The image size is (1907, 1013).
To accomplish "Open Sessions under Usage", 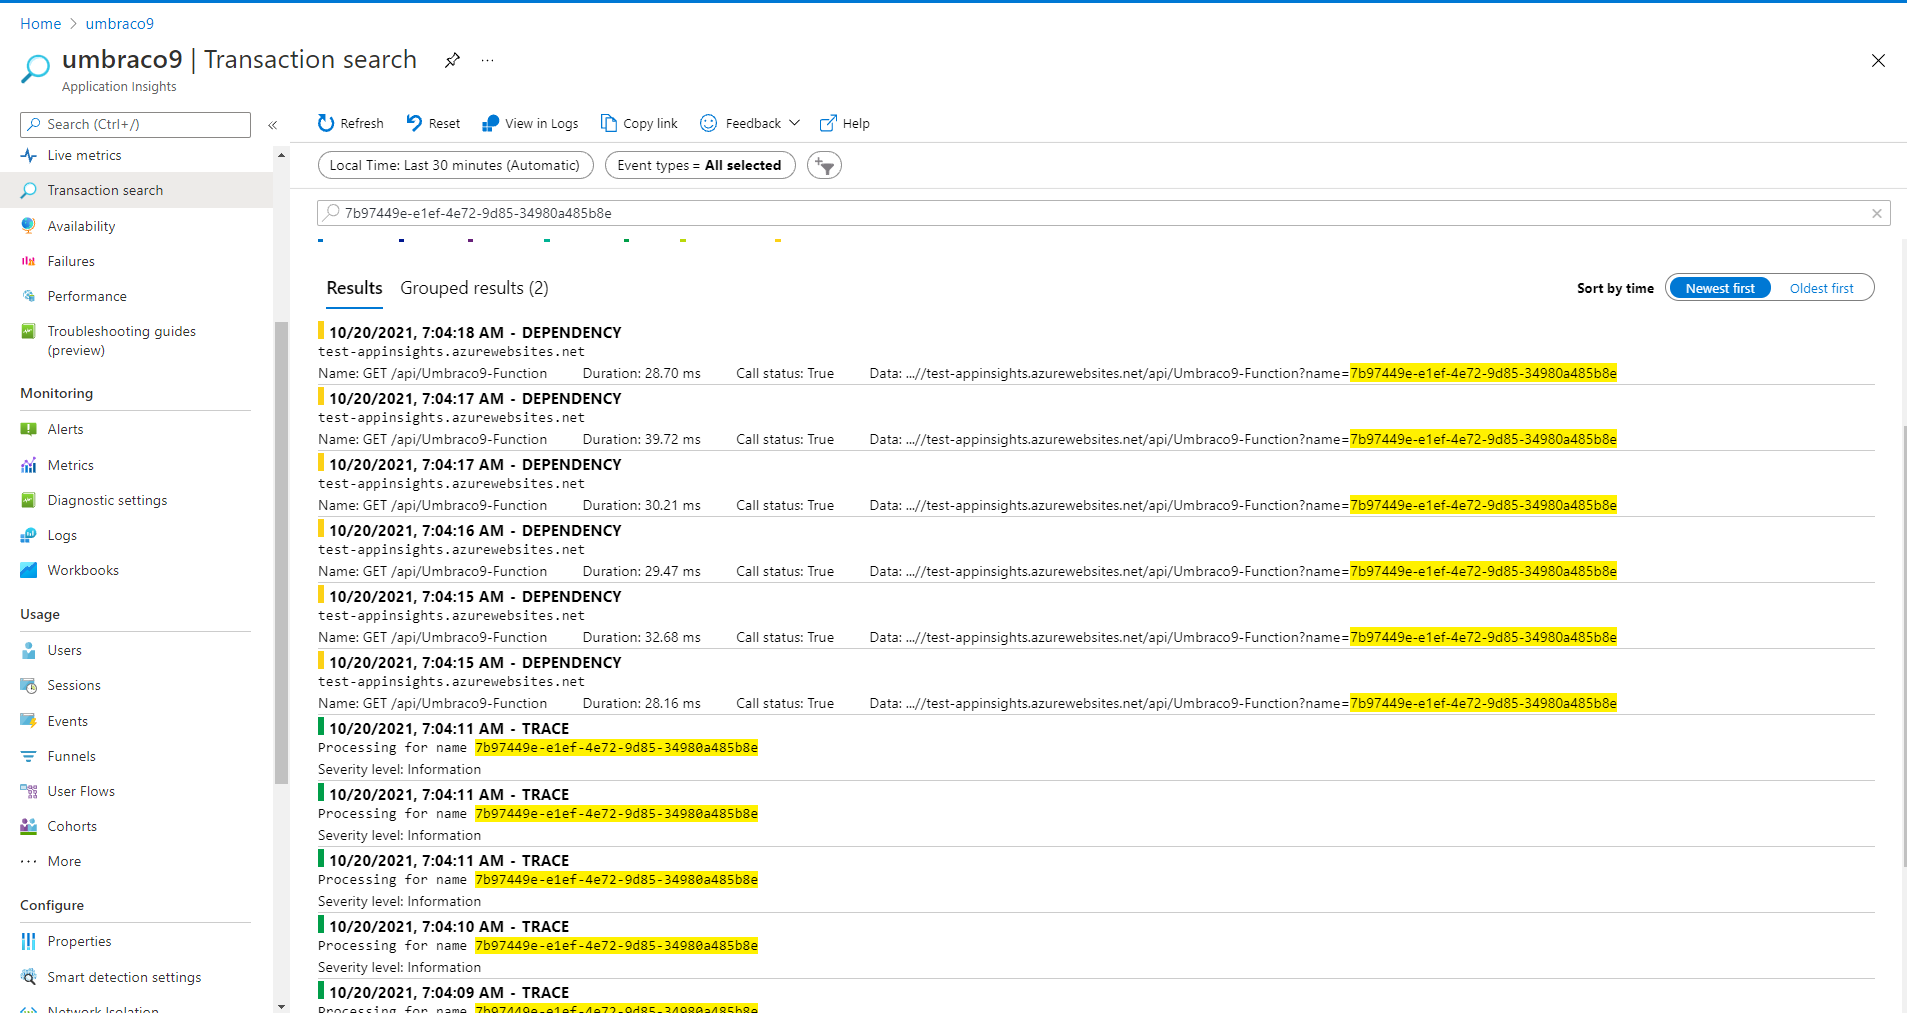I will (x=74, y=685).
